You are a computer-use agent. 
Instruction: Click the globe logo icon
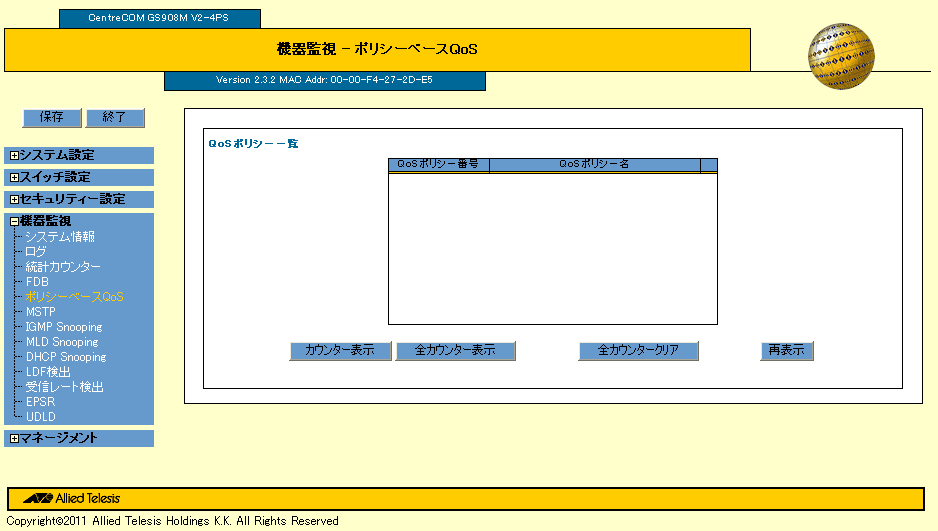pyautogui.click(x=840, y=57)
